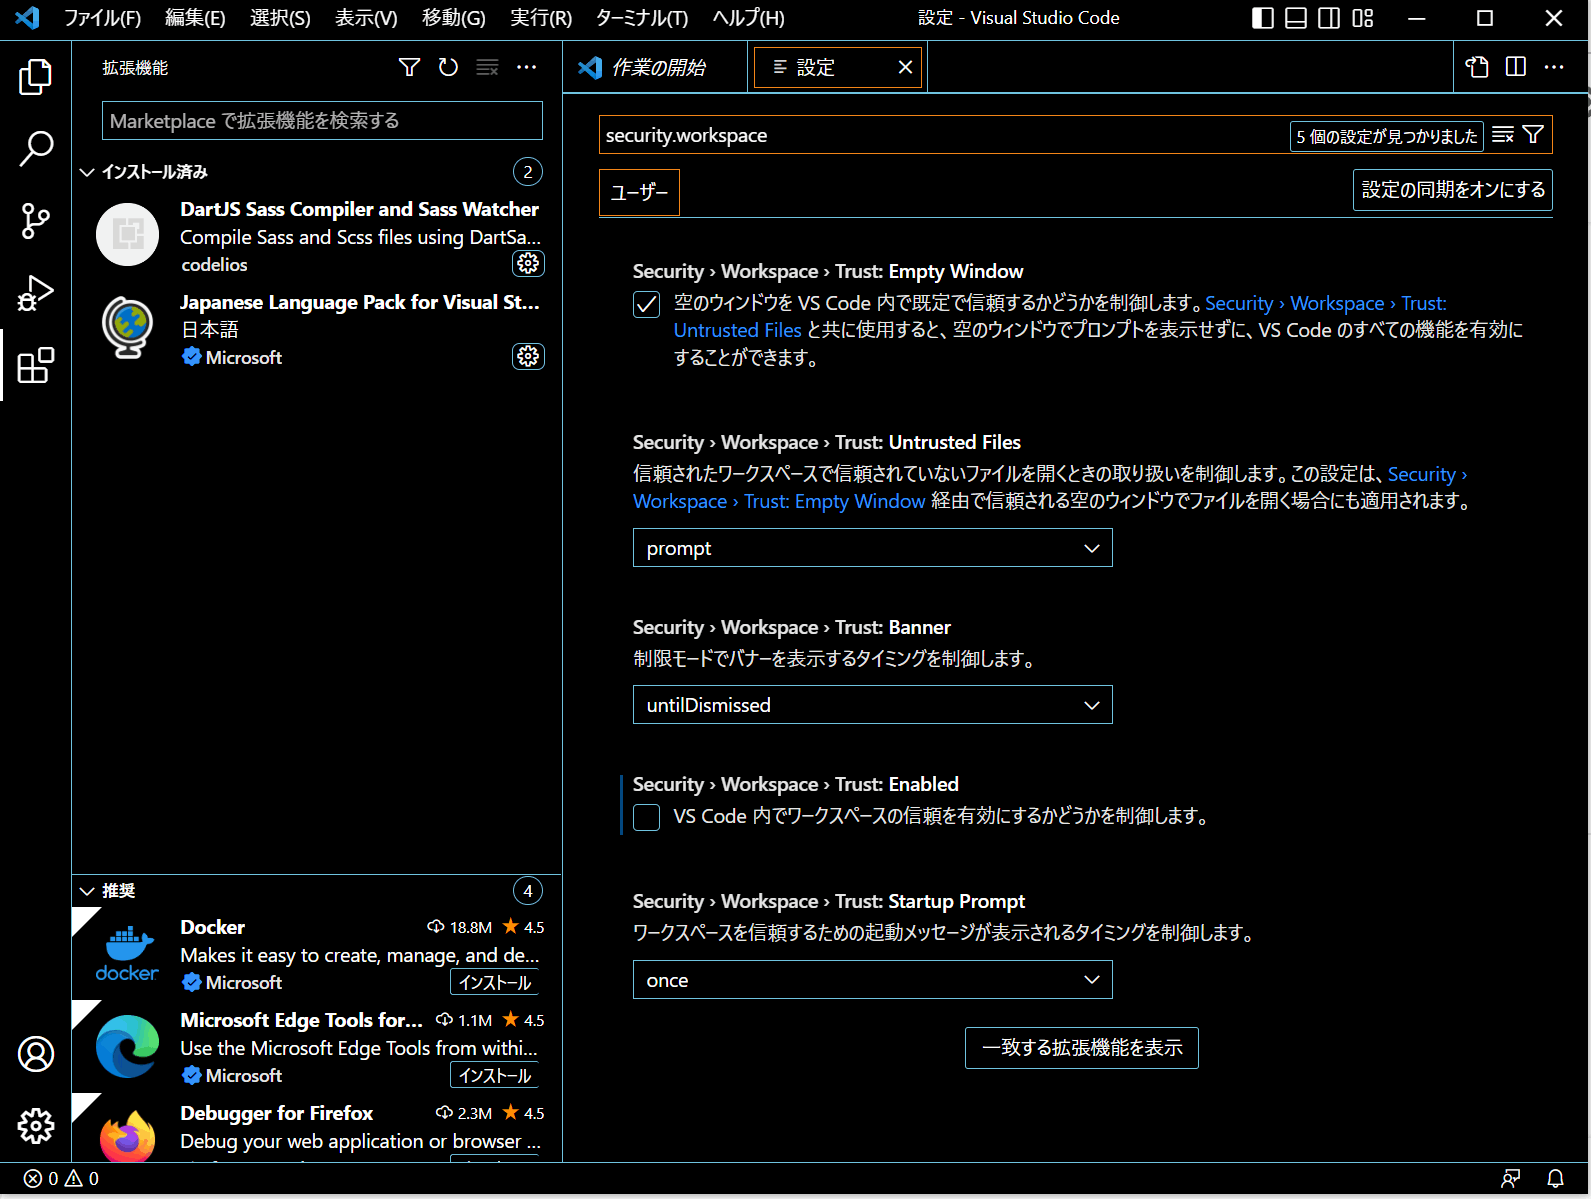The image size is (1591, 1199).
Task: Open the Search view in activity bar
Action: point(35,149)
